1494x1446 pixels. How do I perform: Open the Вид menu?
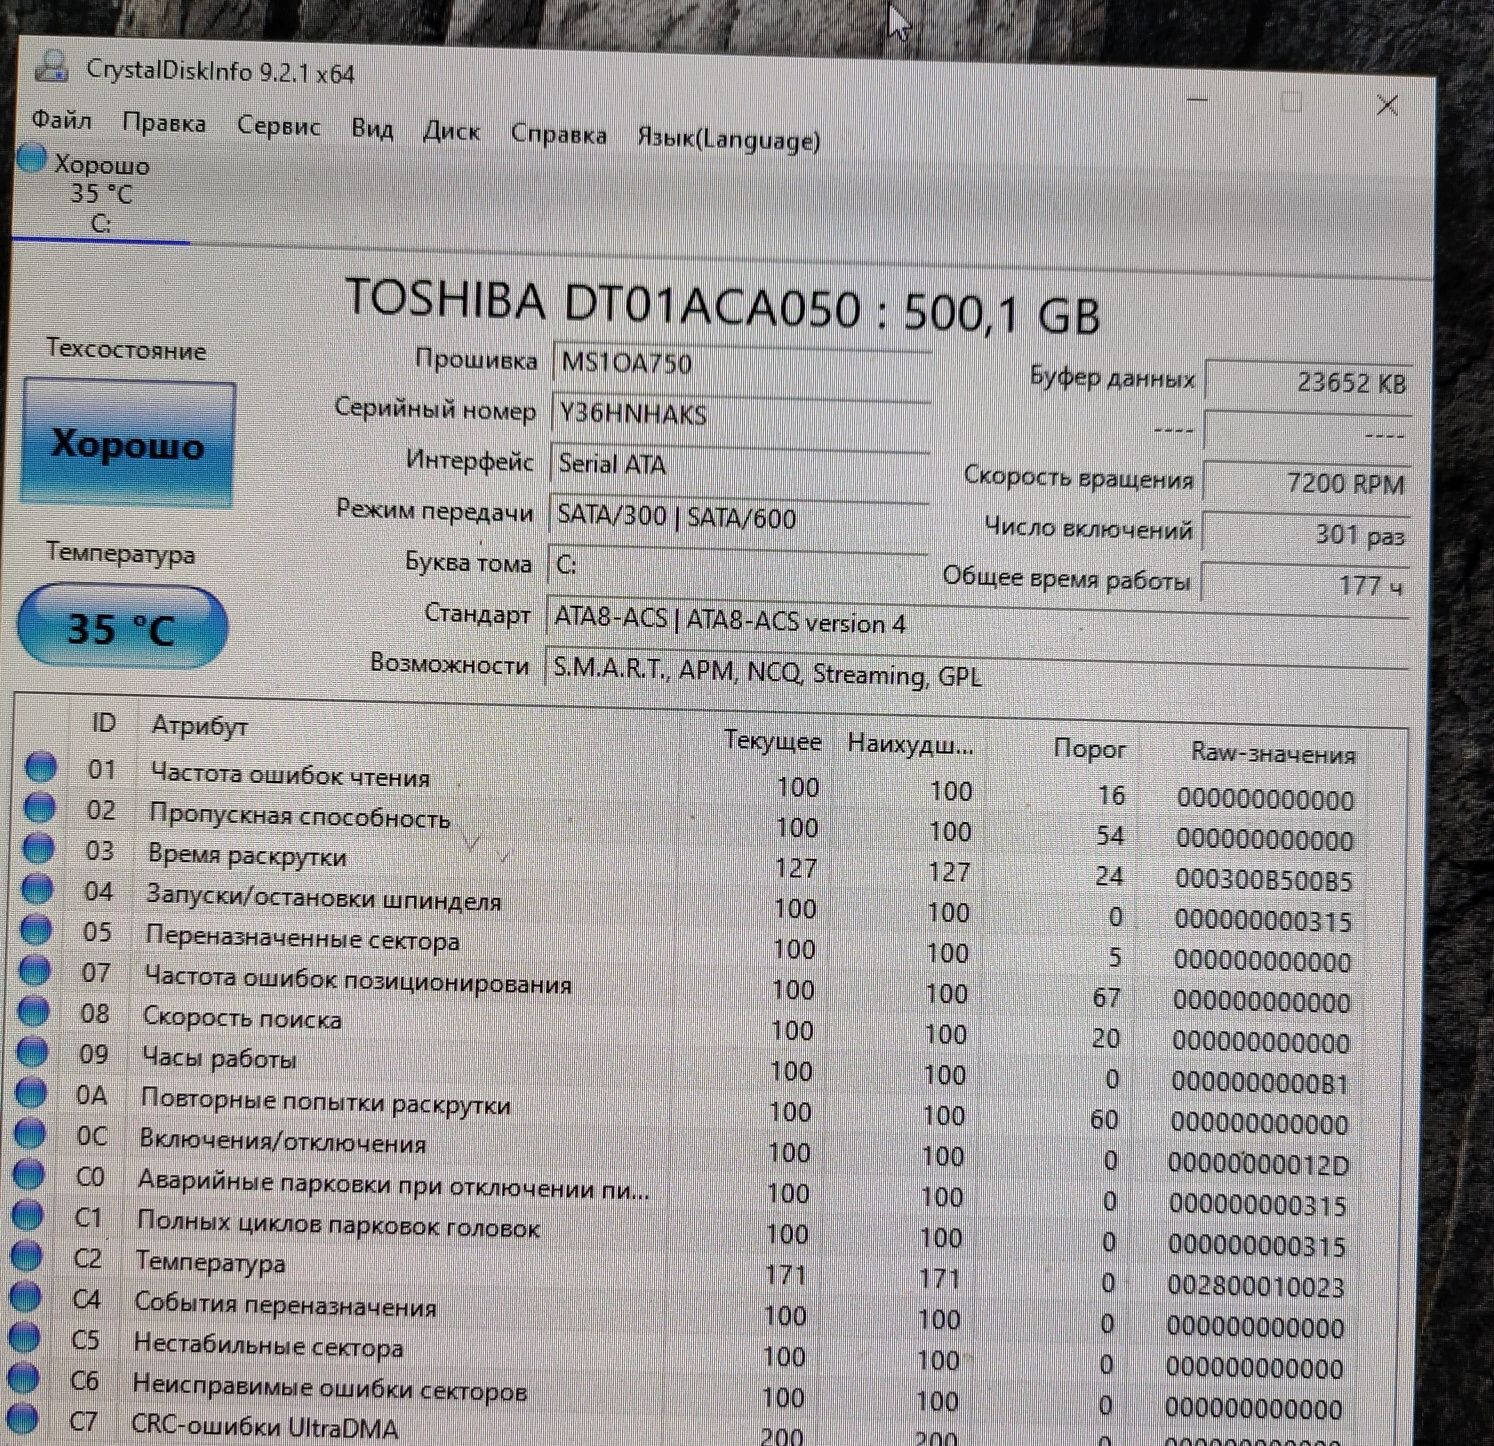[x=371, y=129]
